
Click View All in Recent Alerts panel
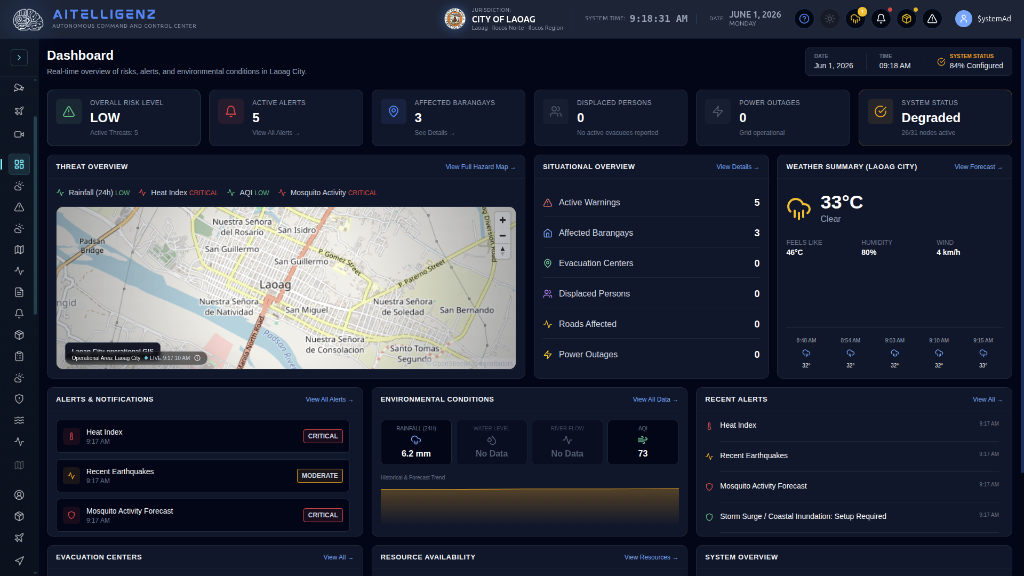[x=987, y=399]
